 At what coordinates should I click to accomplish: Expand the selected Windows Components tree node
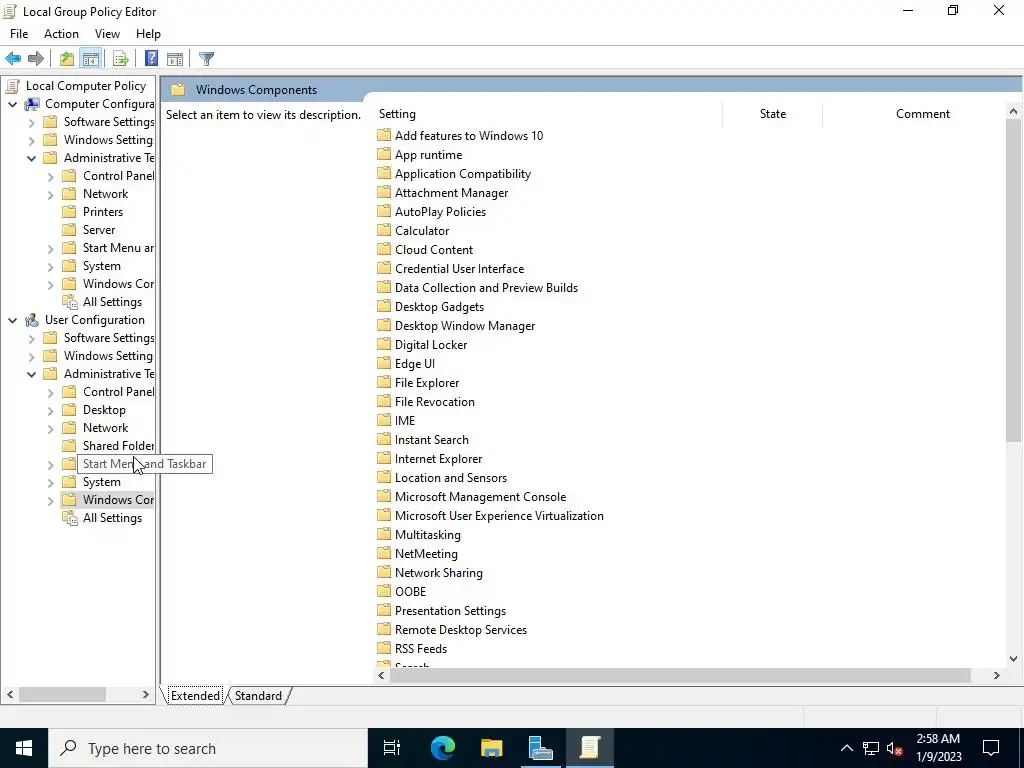[x=50, y=501]
